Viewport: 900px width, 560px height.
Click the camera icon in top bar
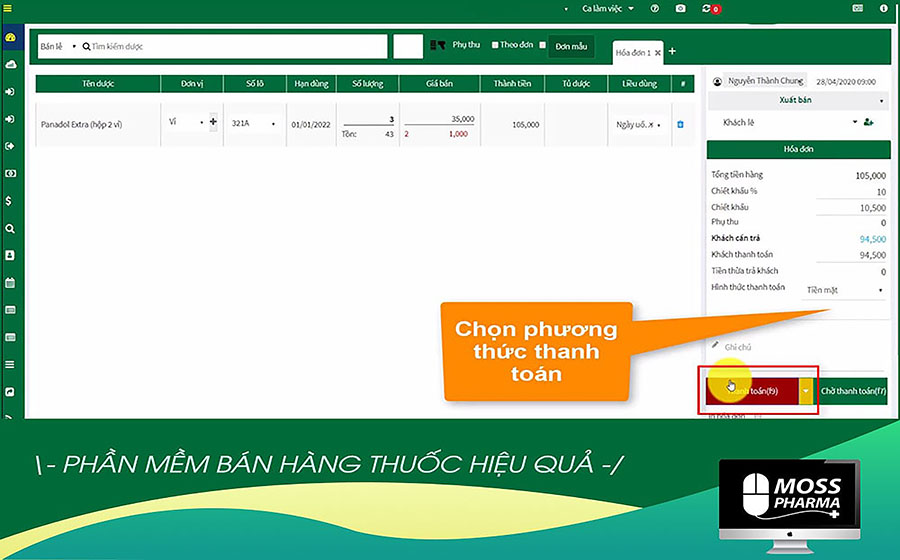click(680, 9)
